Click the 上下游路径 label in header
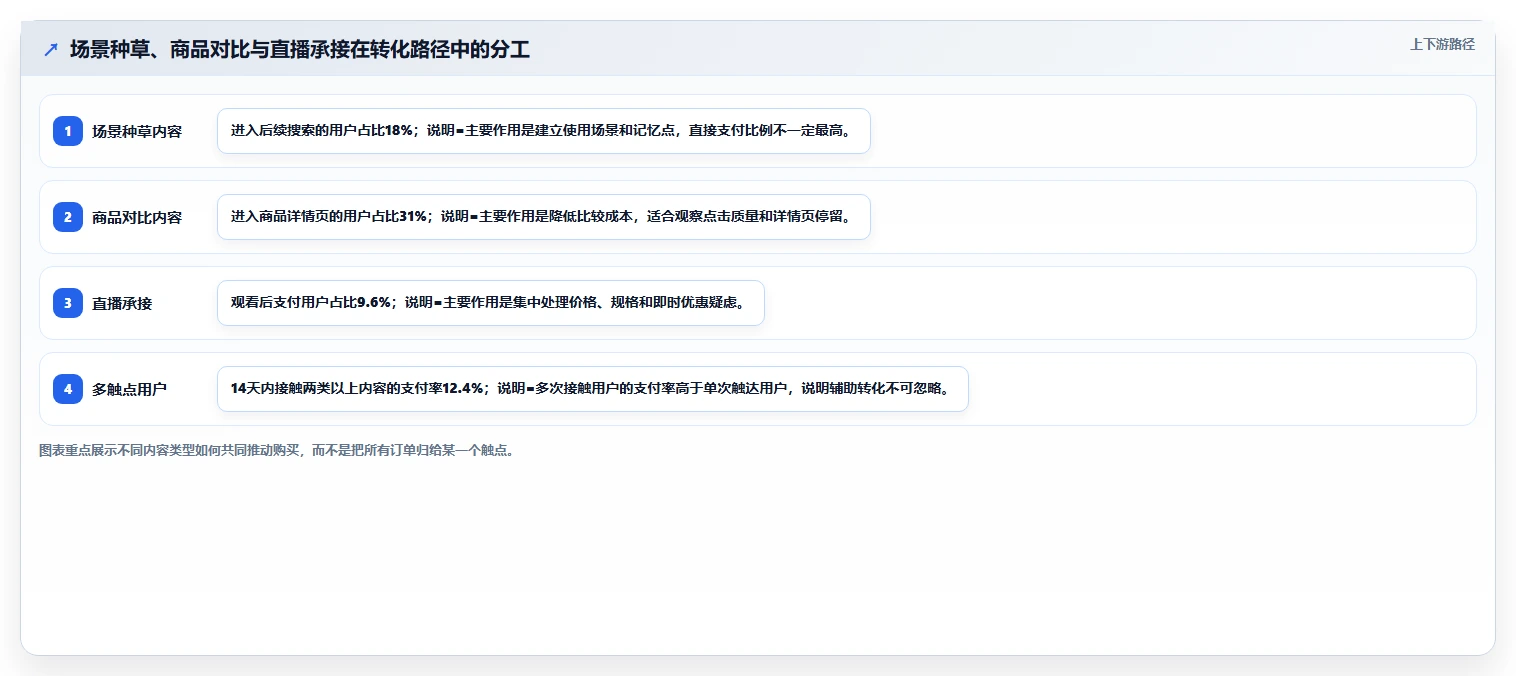 [x=1442, y=44]
